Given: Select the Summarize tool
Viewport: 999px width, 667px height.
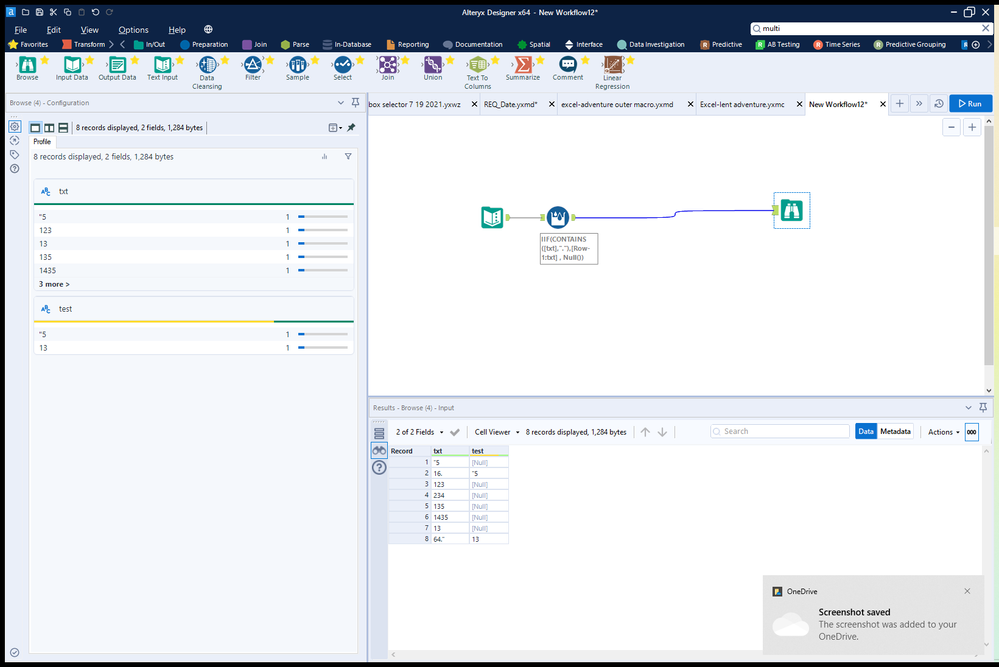Looking at the screenshot, I should pos(522,68).
